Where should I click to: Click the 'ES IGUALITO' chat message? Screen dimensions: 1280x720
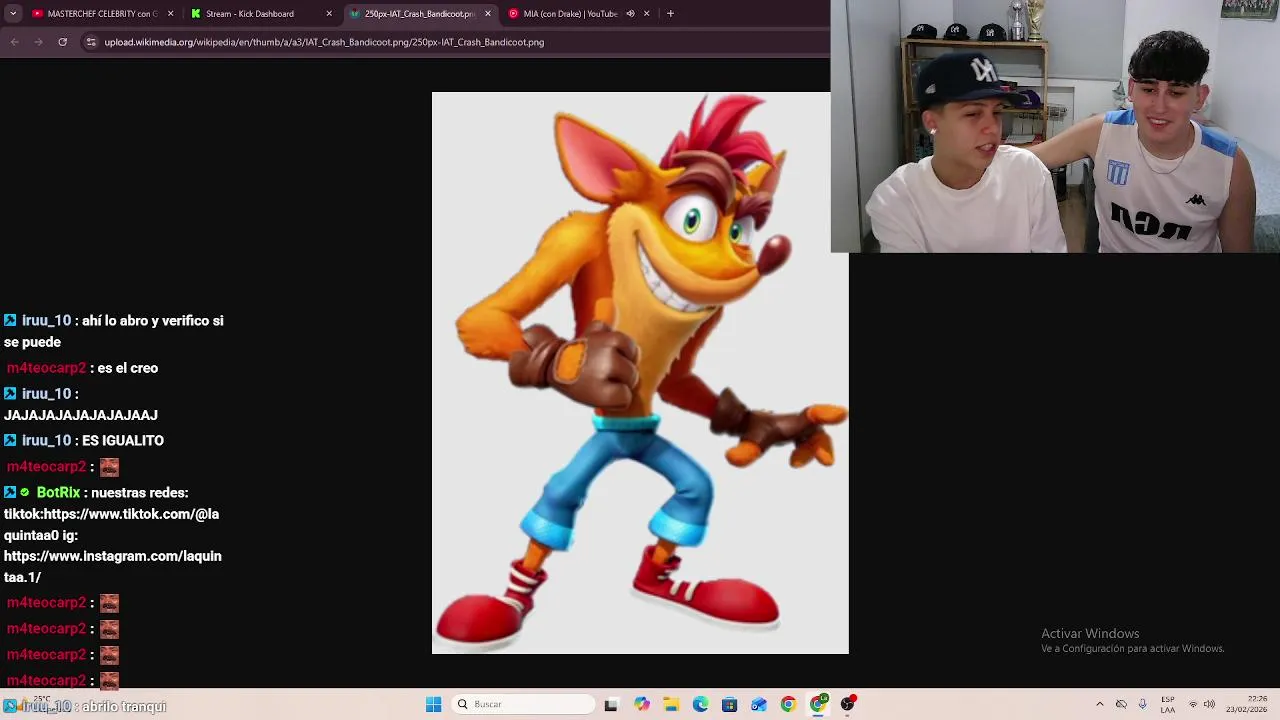[123, 441]
